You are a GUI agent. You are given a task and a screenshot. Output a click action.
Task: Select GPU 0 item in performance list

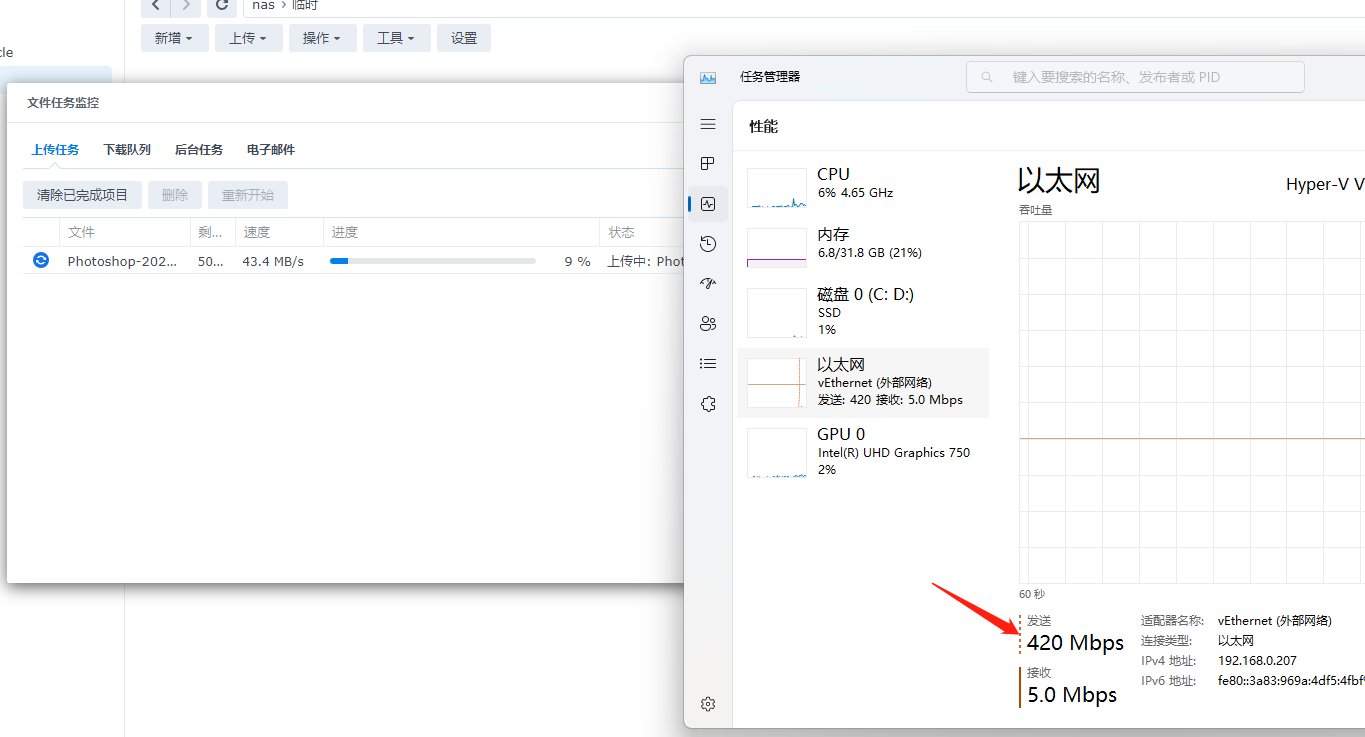point(863,452)
